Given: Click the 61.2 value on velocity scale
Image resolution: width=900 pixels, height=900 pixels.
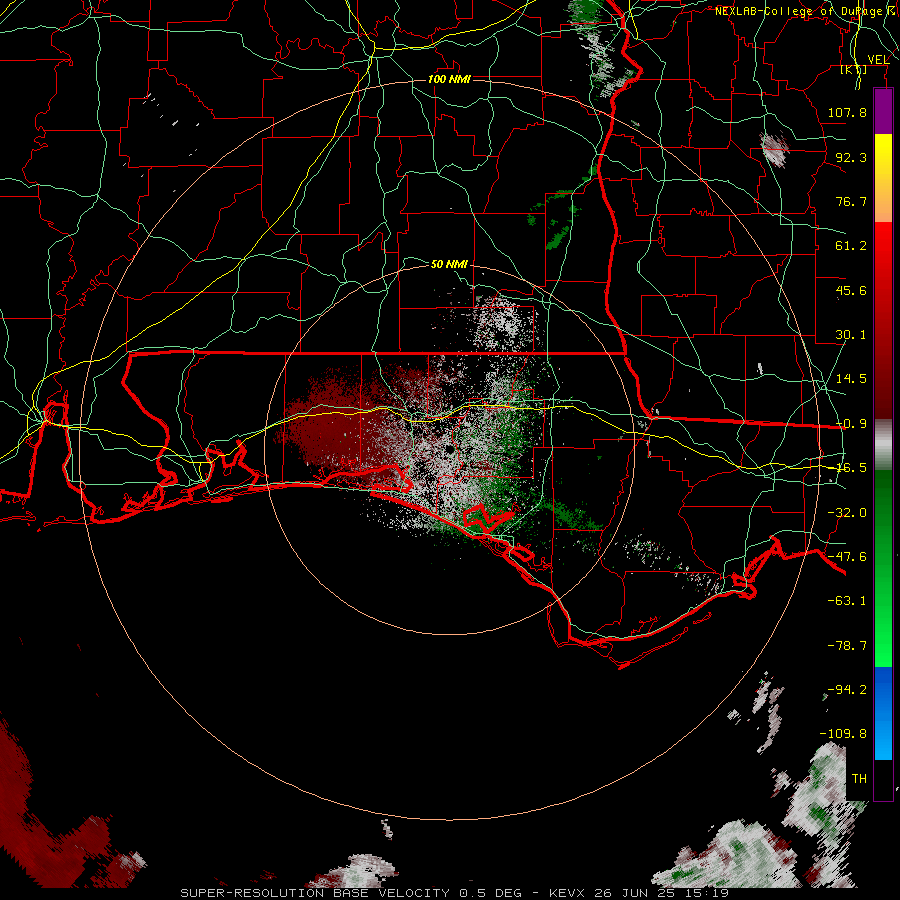Looking at the screenshot, I should (x=851, y=246).
